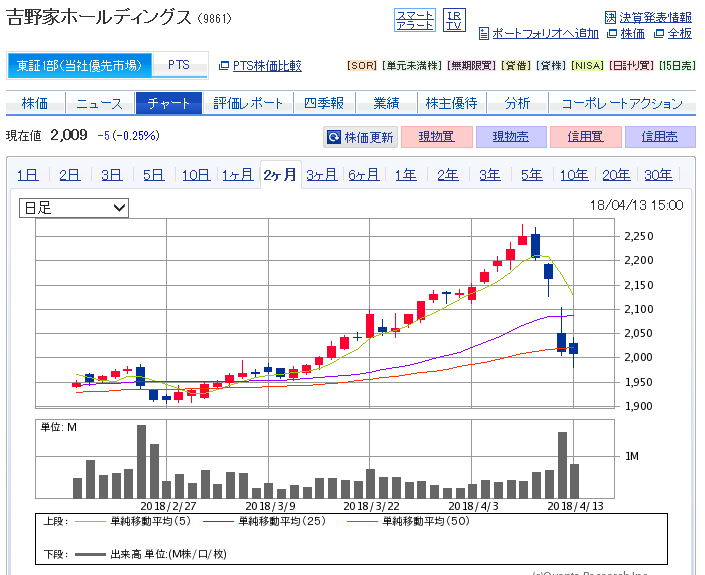This screenshot has width=705, height=575.
Task: Click the [日計り買] label
Action: [x=631, y=66]
